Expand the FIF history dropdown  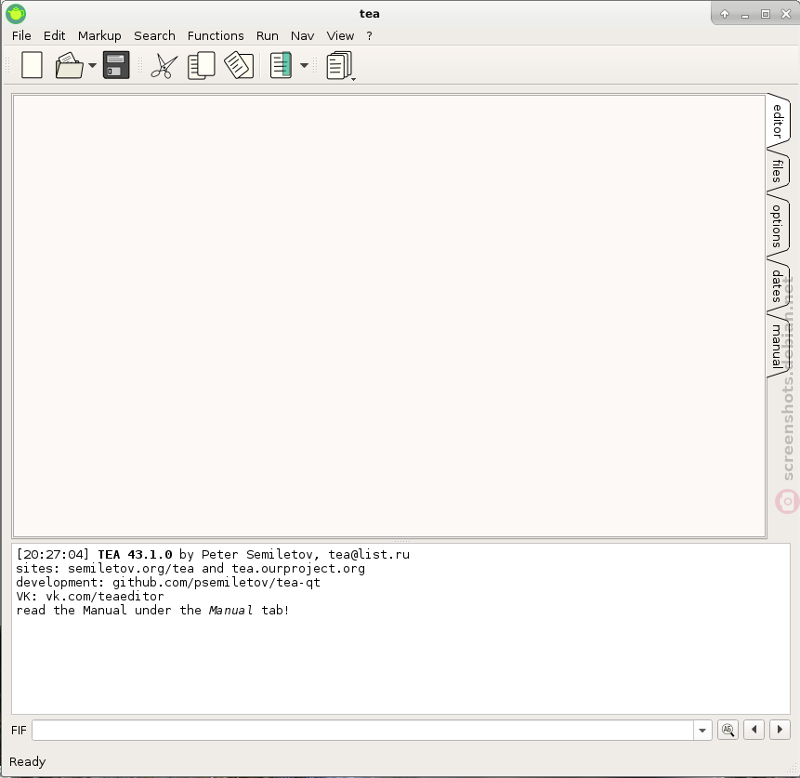703,731
